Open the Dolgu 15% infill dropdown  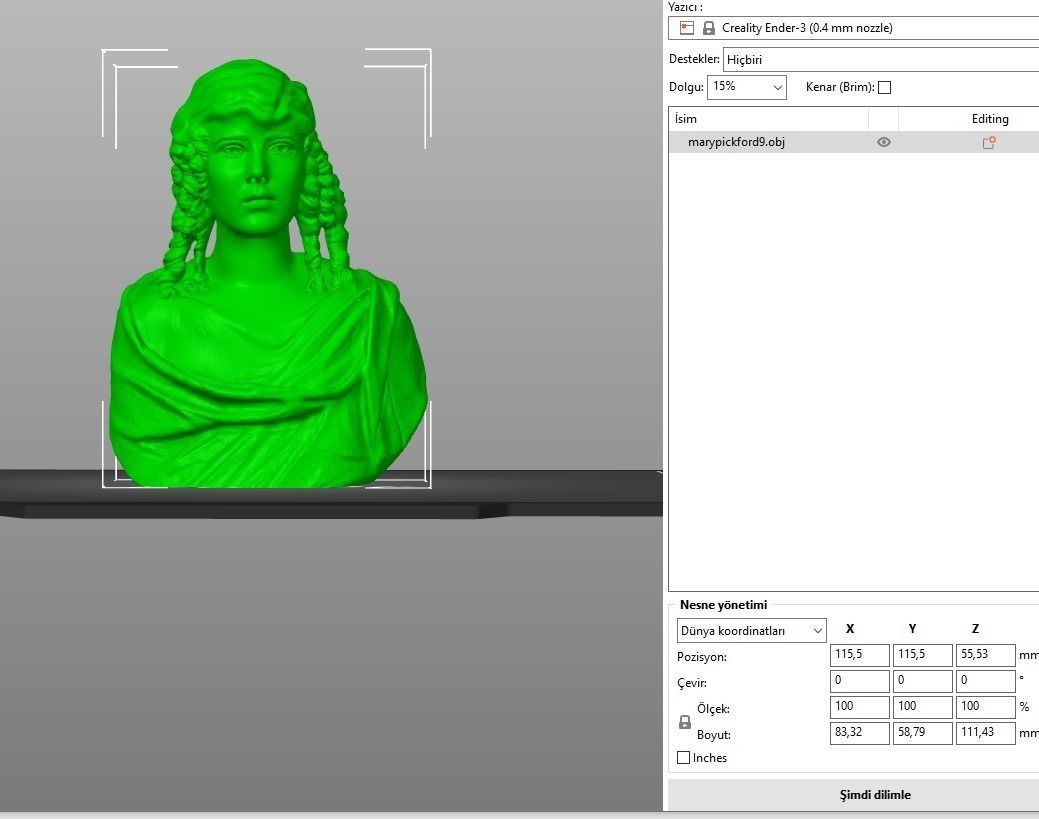coord(747,87)
